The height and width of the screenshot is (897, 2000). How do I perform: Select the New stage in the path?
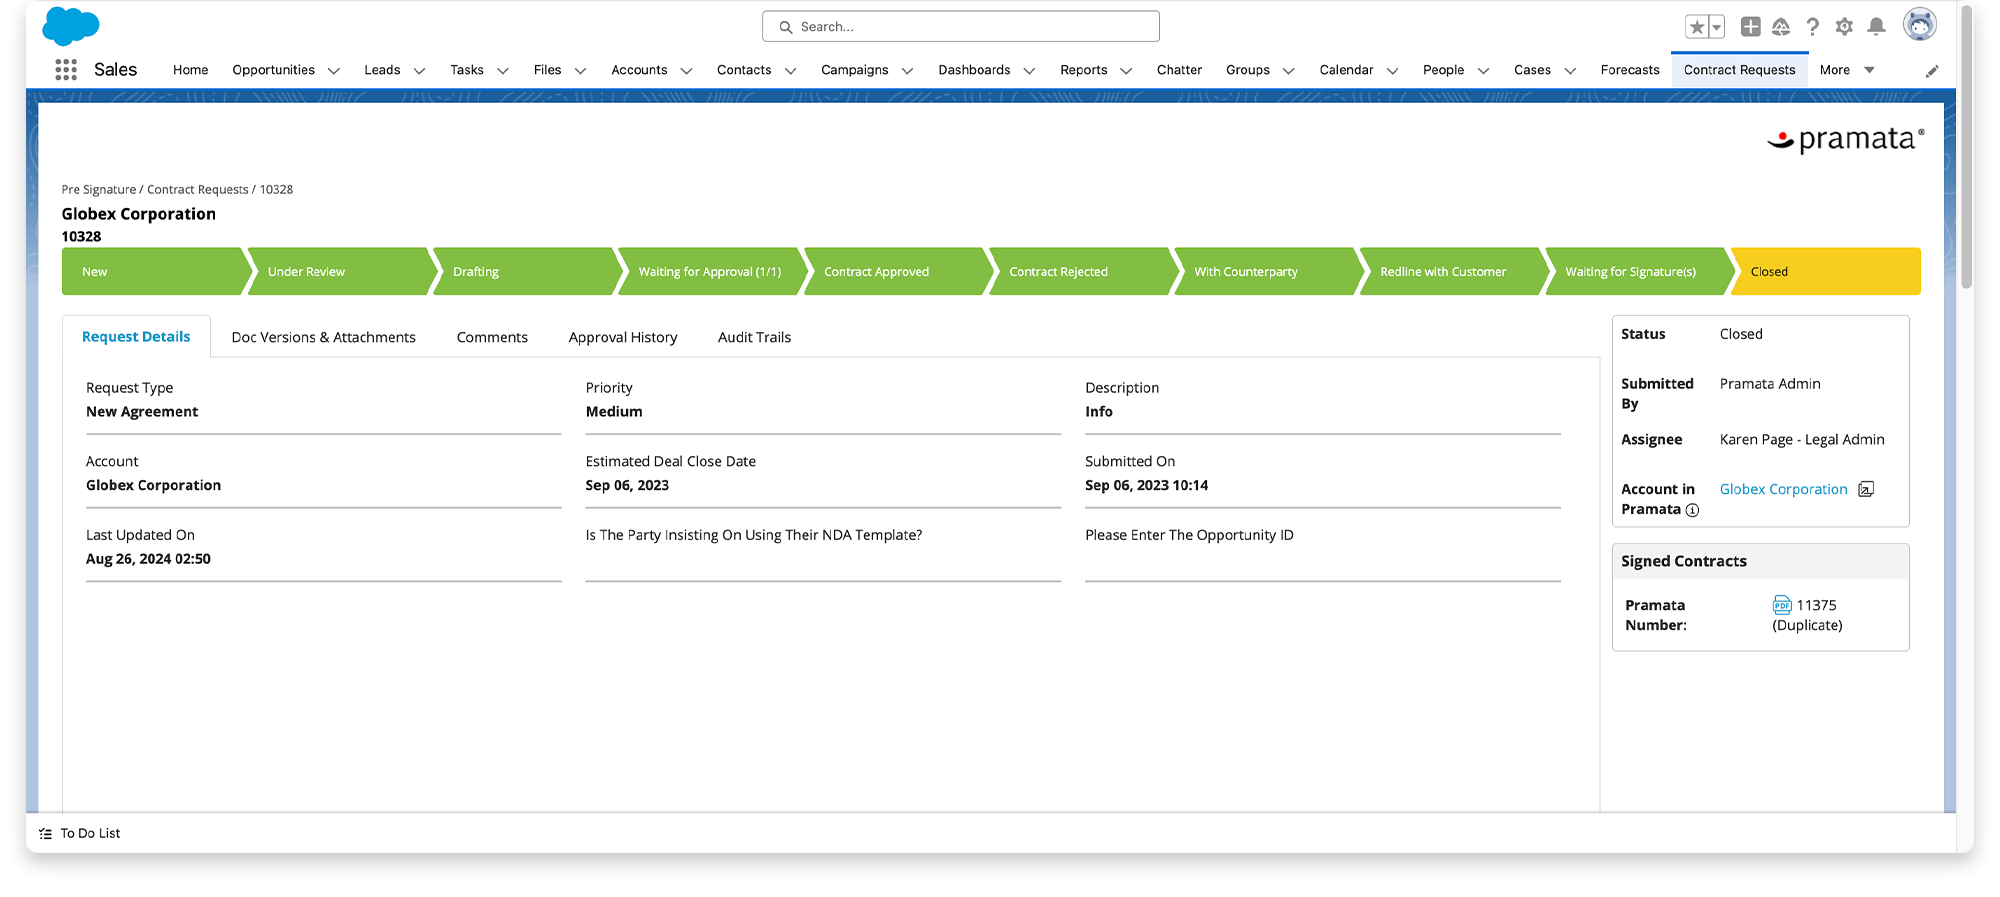[151, 271]
